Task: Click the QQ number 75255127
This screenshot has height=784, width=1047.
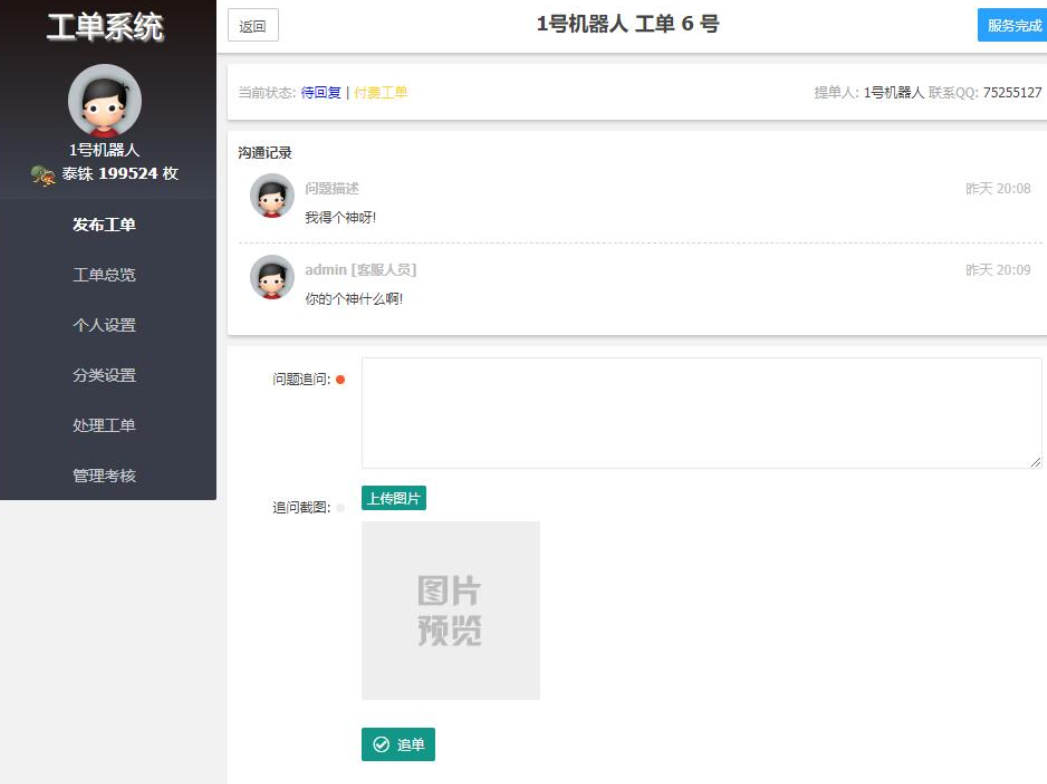Action: pos(1012,93)
